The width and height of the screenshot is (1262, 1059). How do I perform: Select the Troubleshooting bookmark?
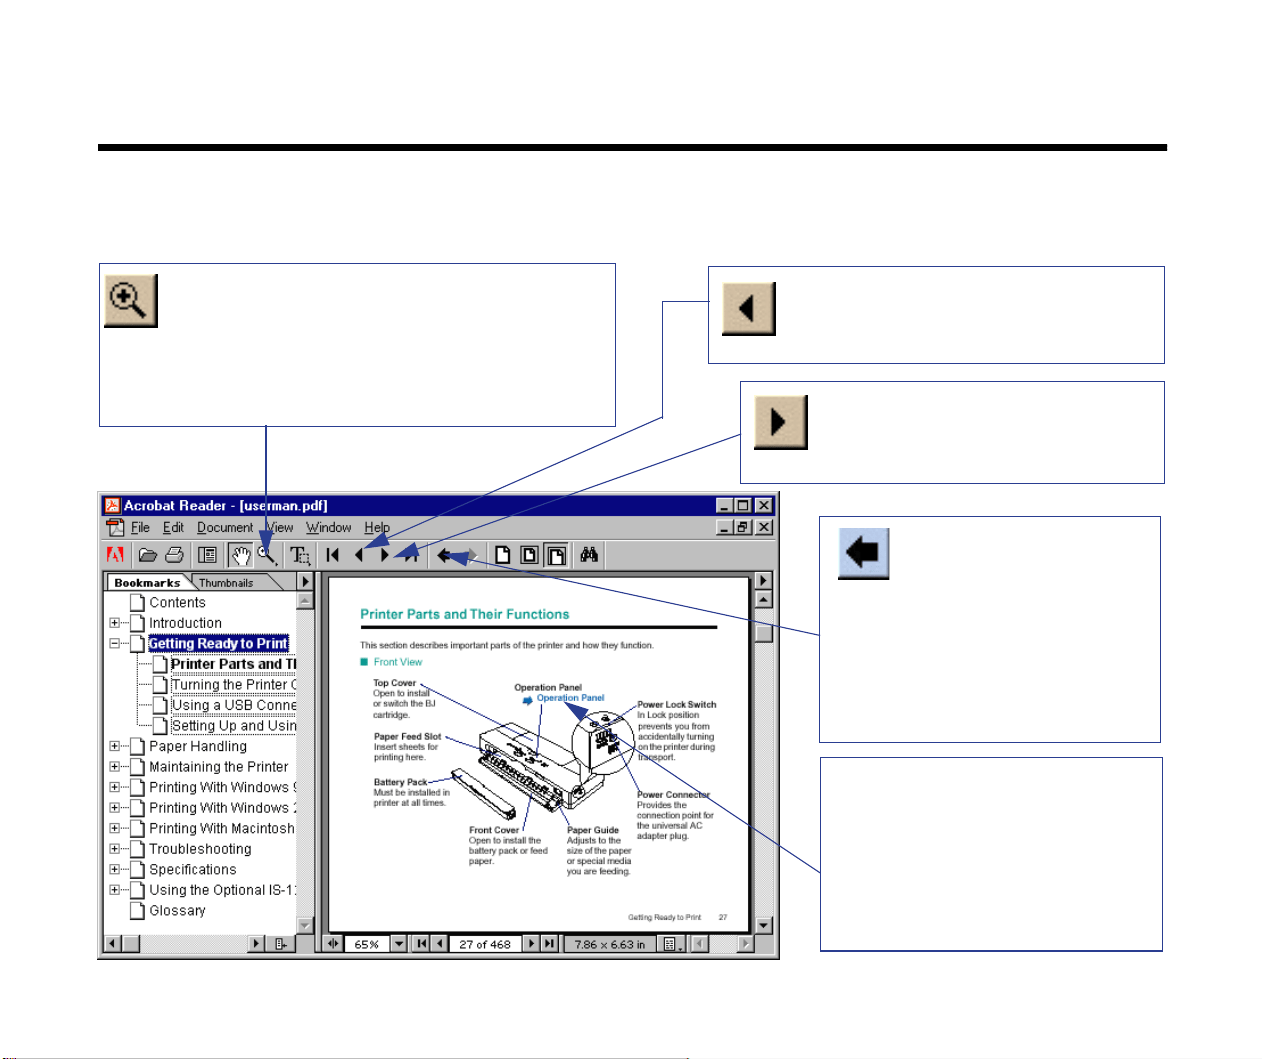(x=200, y=849)
